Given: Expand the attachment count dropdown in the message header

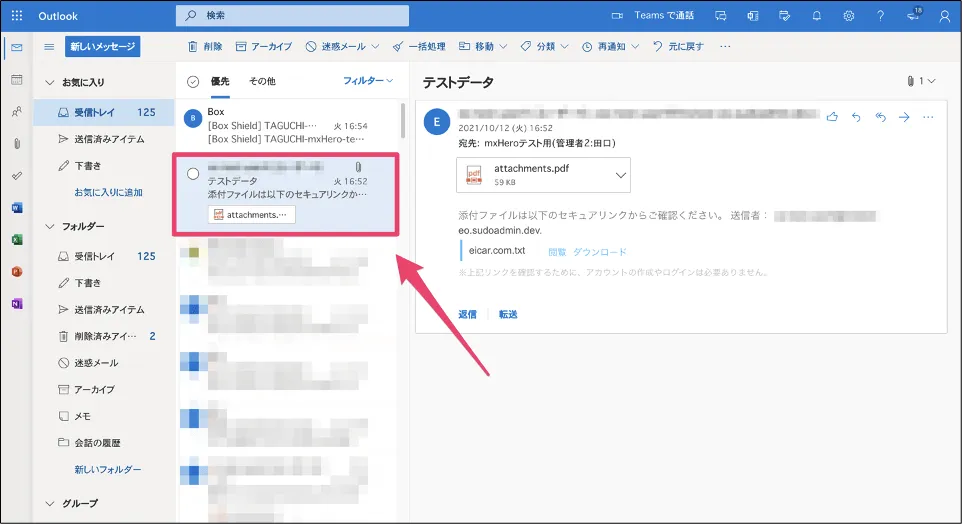Looking at the screenshot, I should pos(921,81).
